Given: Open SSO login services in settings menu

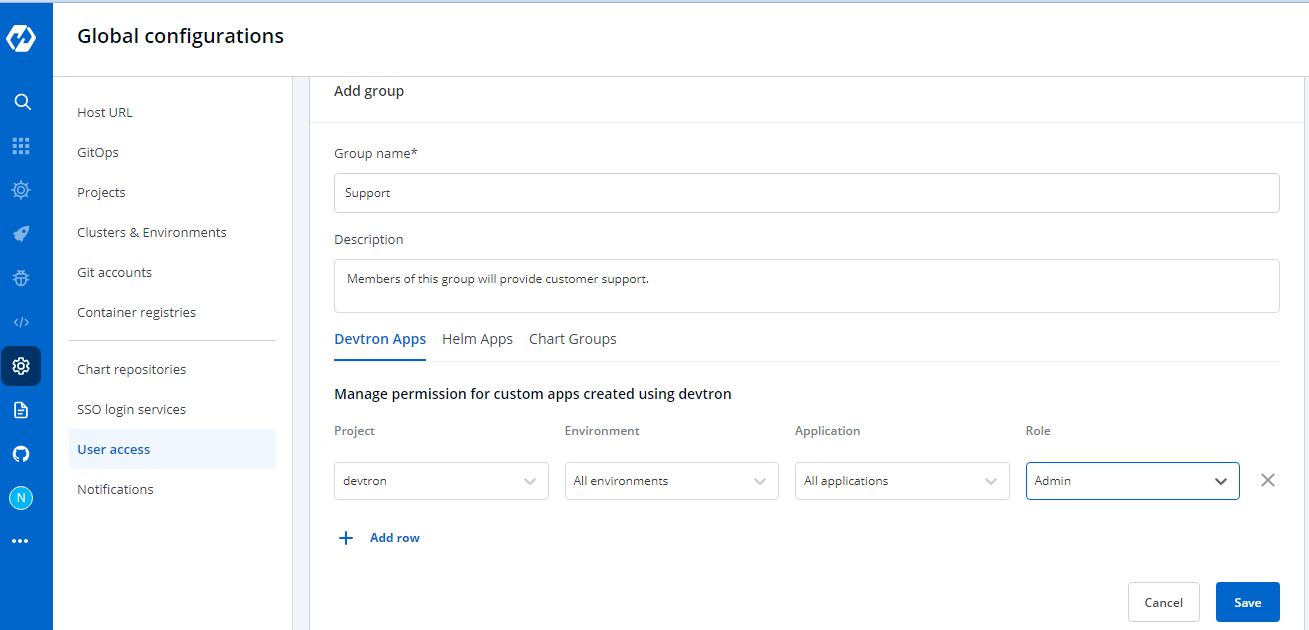Looking at the screenshot, I should coord(131,409).
